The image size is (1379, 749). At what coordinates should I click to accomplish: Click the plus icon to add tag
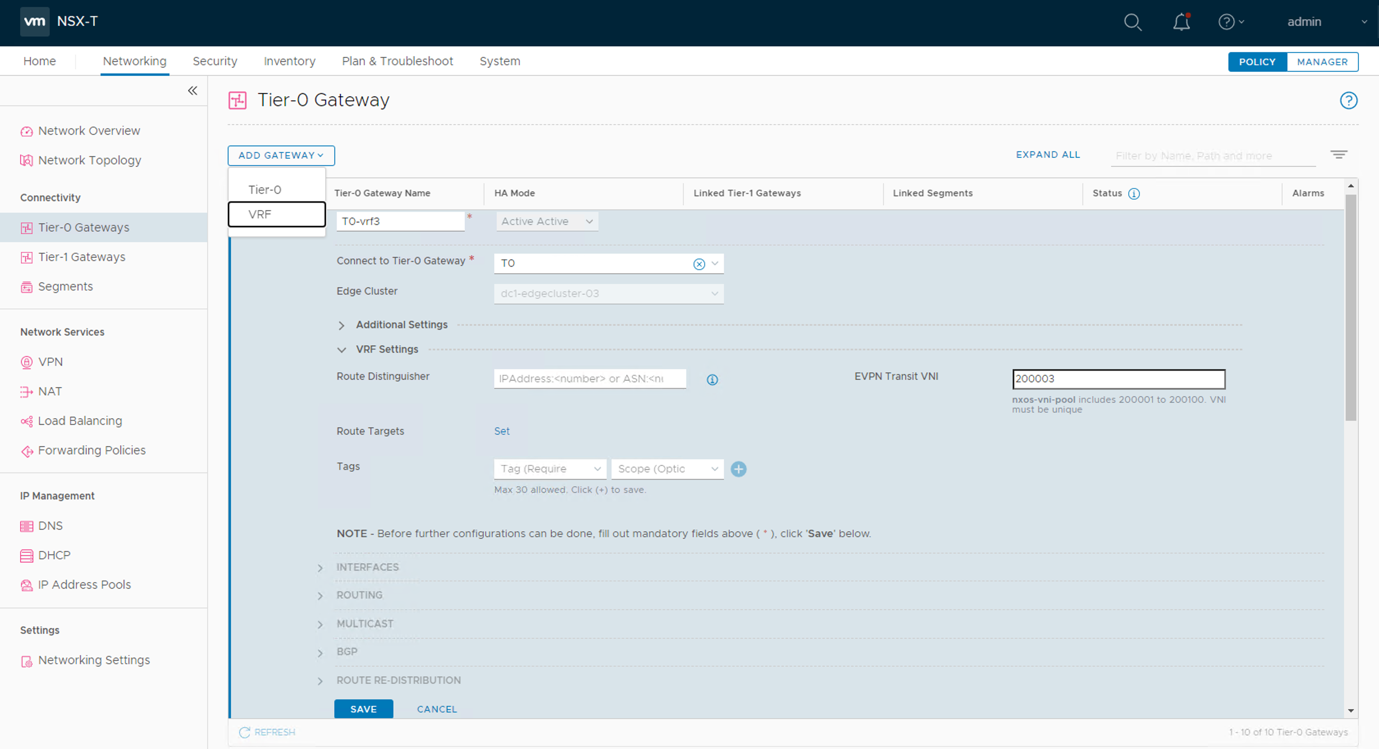coord(738,469)
